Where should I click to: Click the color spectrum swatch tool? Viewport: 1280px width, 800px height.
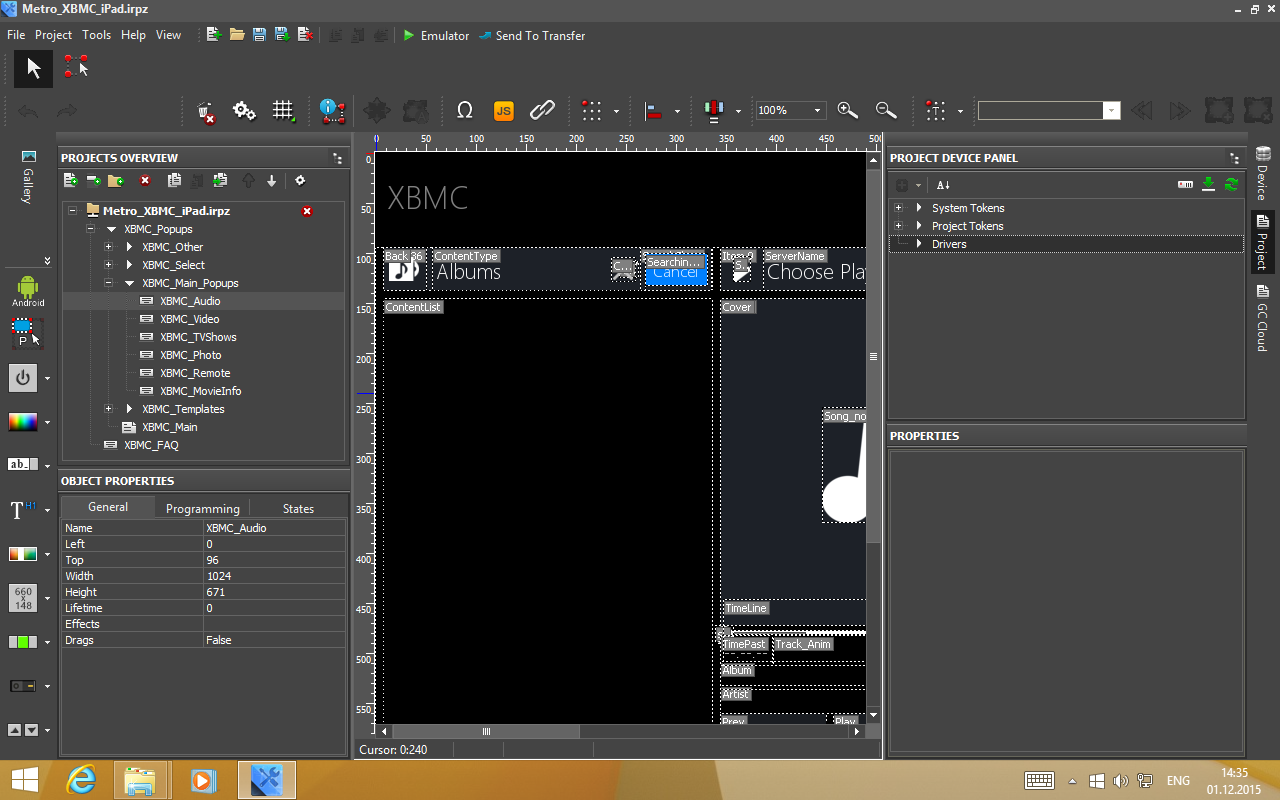22,422
